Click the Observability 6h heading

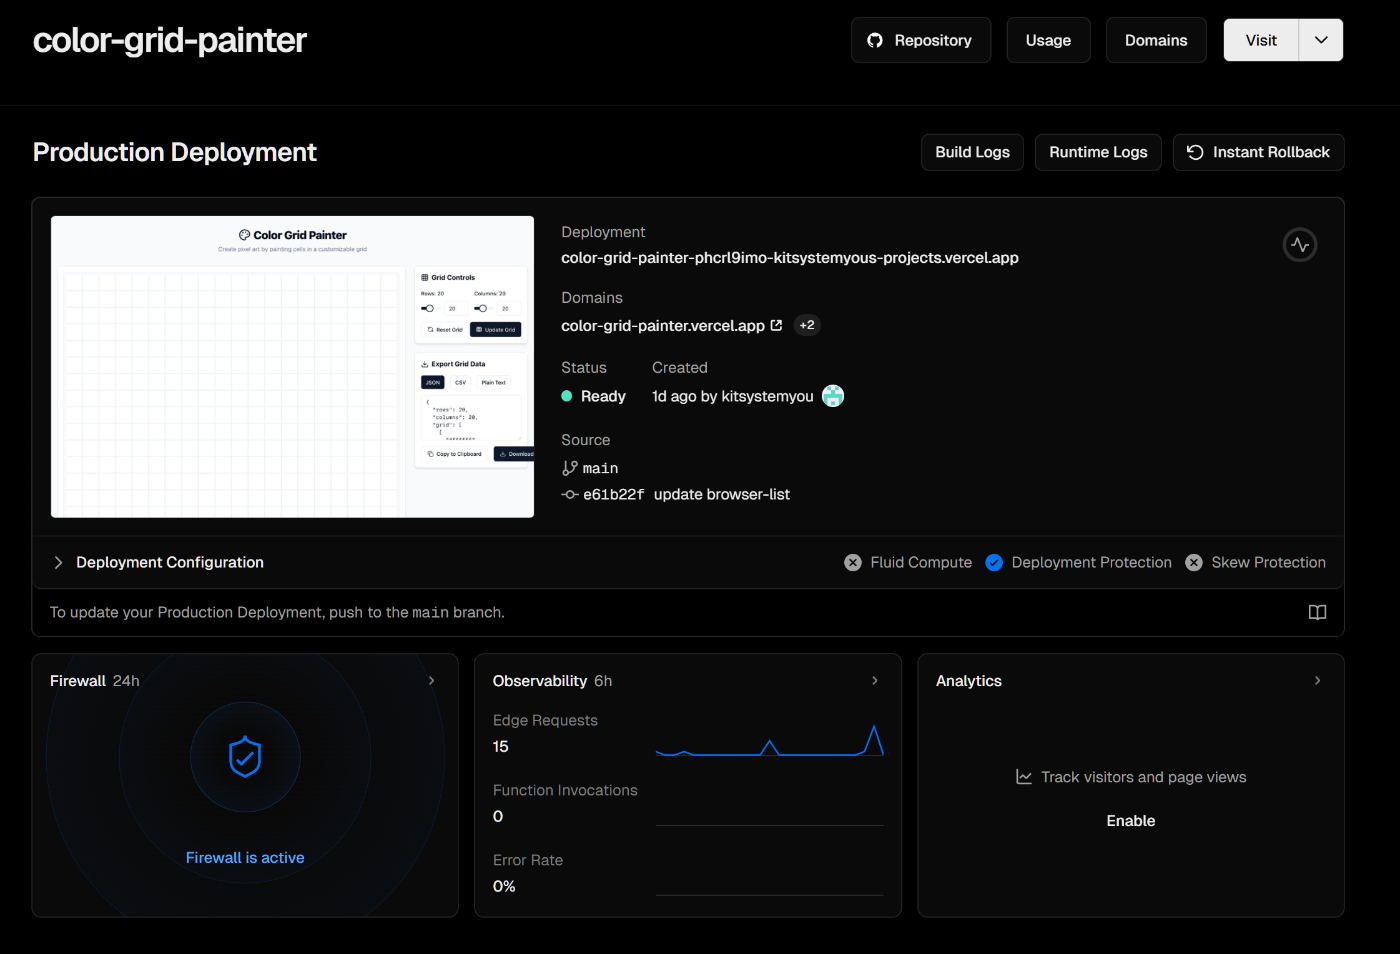(x=552, y=681)
